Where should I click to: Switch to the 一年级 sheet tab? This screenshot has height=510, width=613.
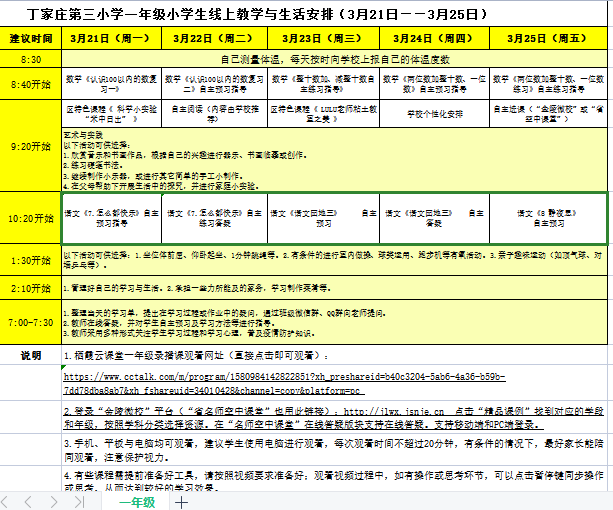(x=137, y=502)
